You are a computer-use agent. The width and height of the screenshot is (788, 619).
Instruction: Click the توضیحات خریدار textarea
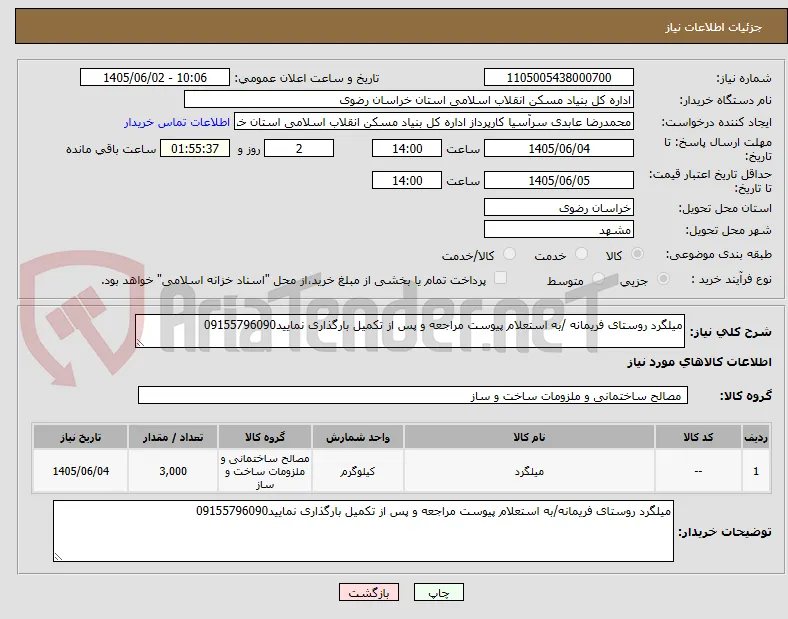click(363, 531)
